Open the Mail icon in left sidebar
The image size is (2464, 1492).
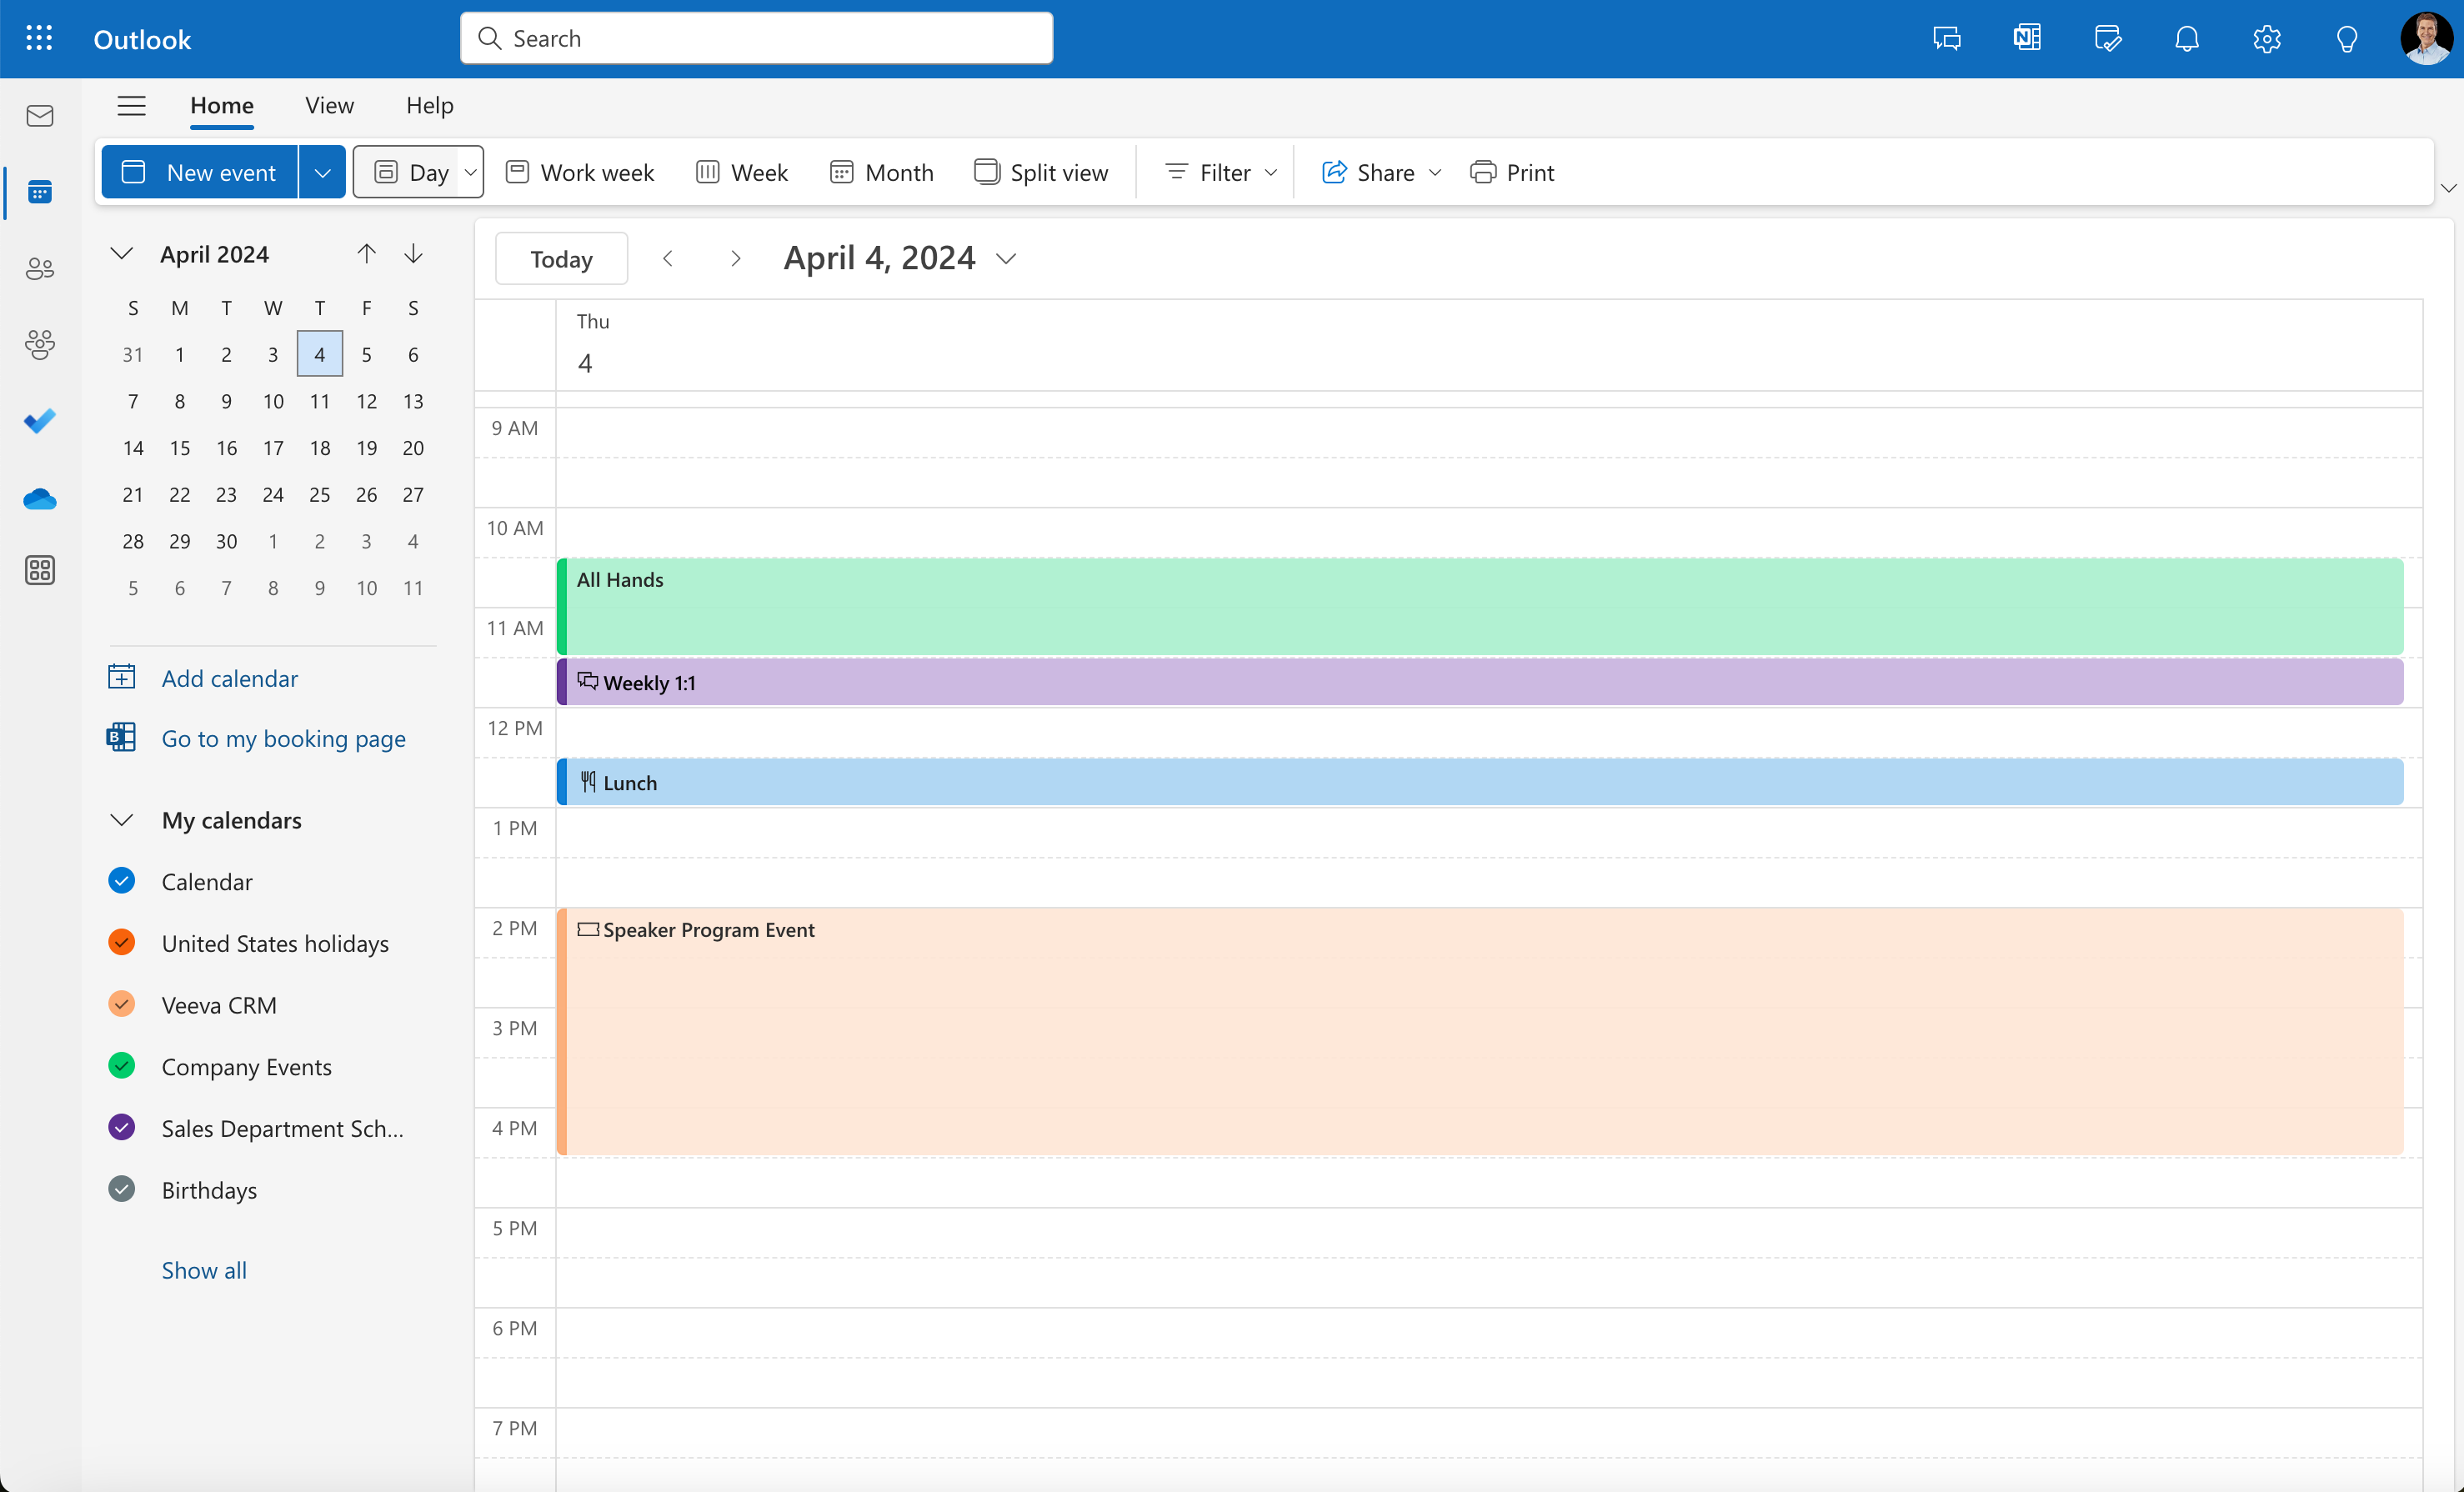(40, 116)
